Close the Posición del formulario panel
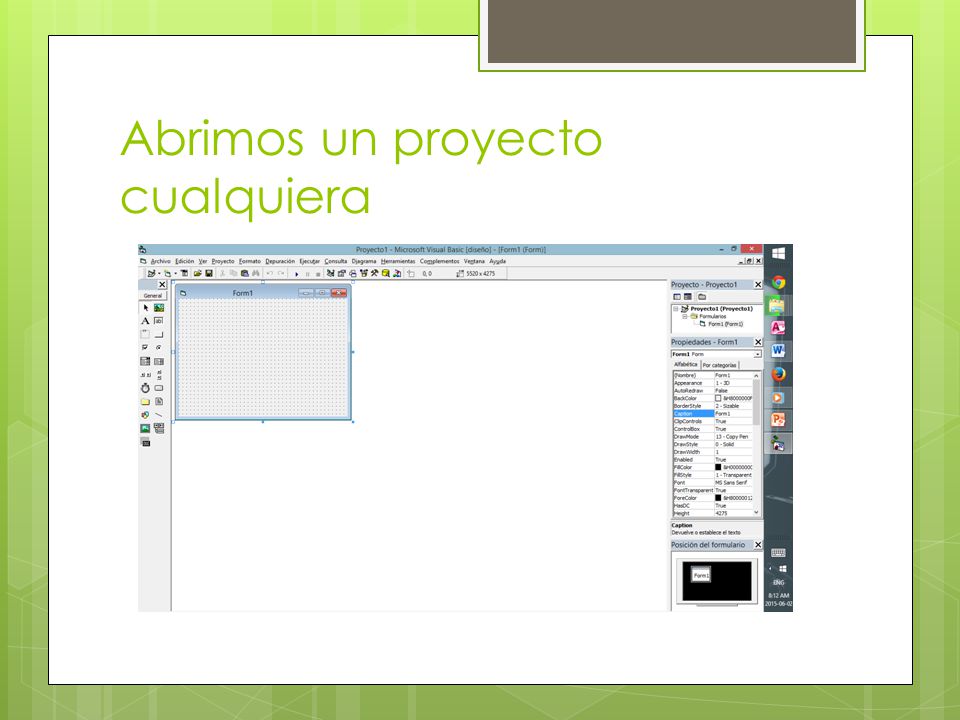 click(757, 545)
